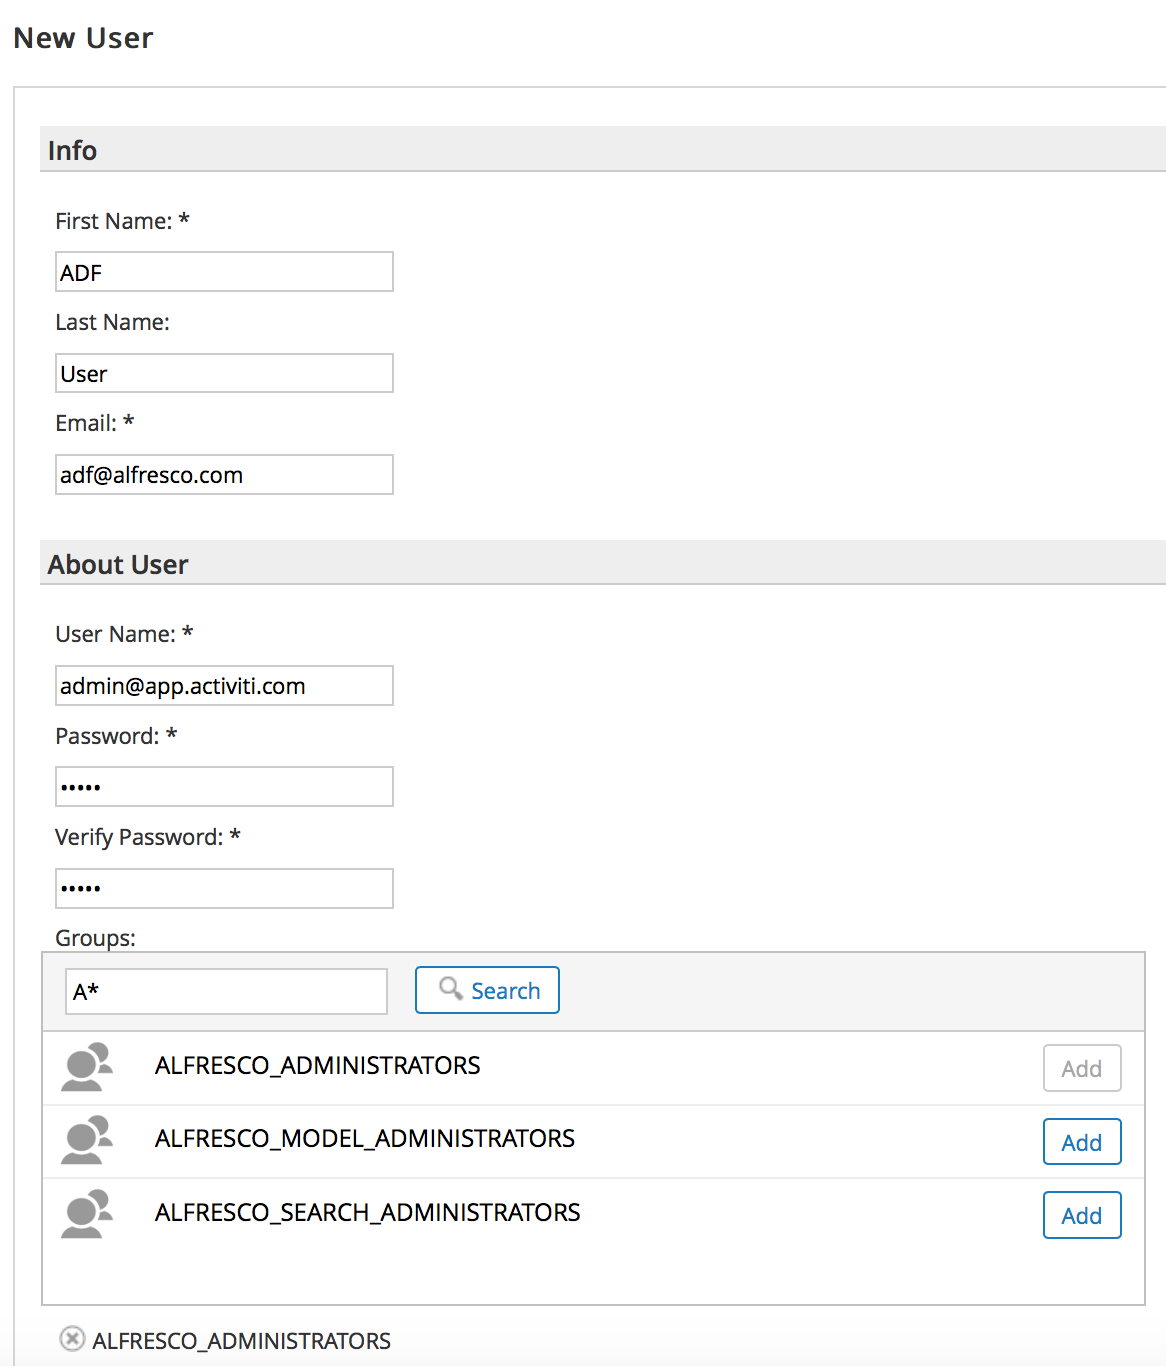Screen dimensions: 1166x1366
Task: Click the greyed Add button for ALFRESCO_ADMINISTRATORS
Action: pos(1082,1069)
